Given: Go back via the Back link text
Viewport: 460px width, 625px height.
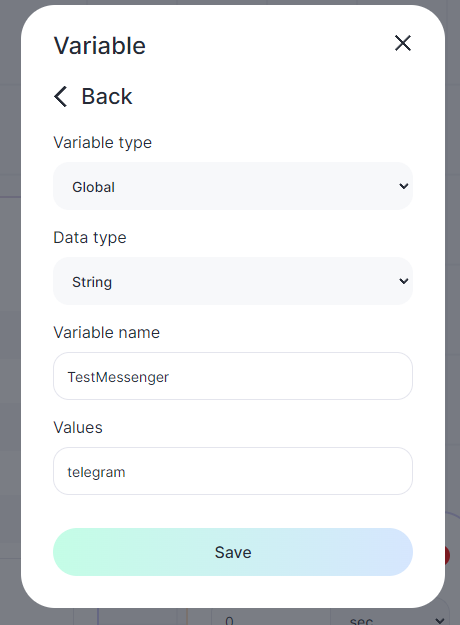Looking at the screenshot, I should 107,96.
